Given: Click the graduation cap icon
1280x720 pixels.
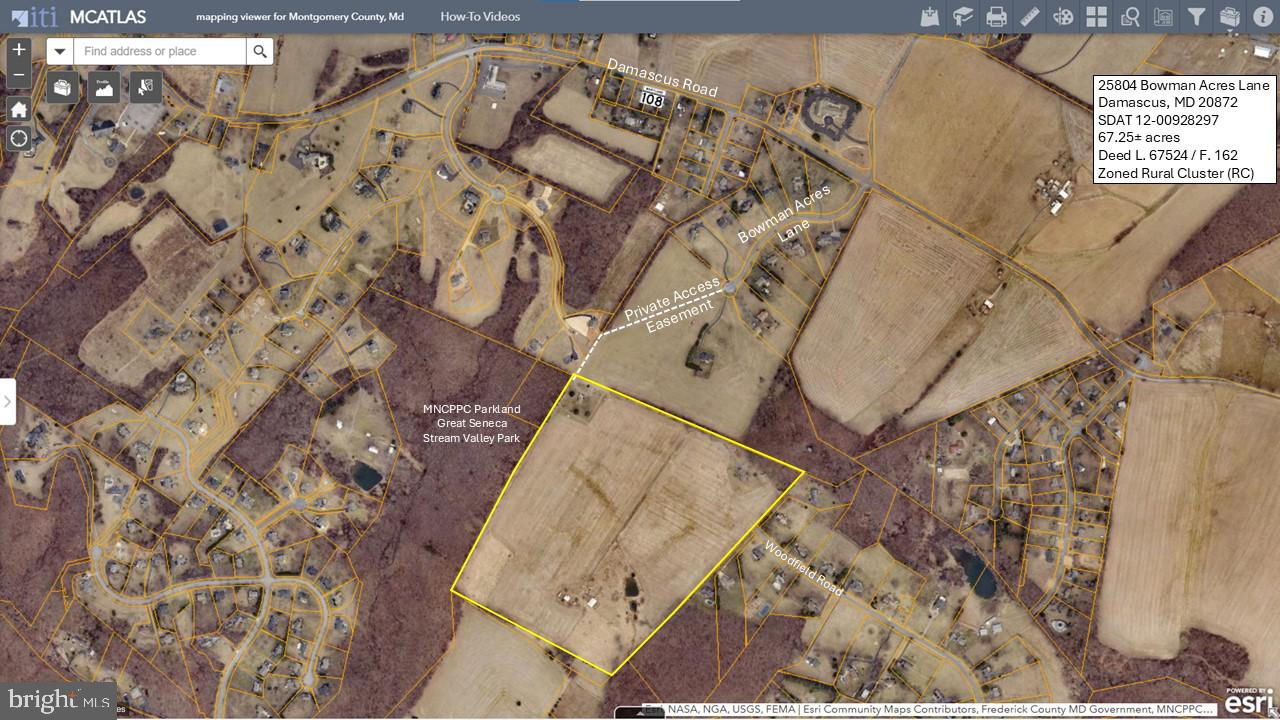Looking at the screenshot, I should (x=962, y=17).
